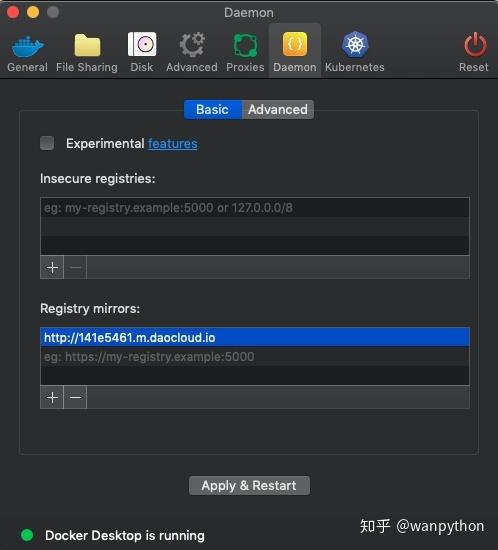Click the Apply & Restart button

[249, 485]
